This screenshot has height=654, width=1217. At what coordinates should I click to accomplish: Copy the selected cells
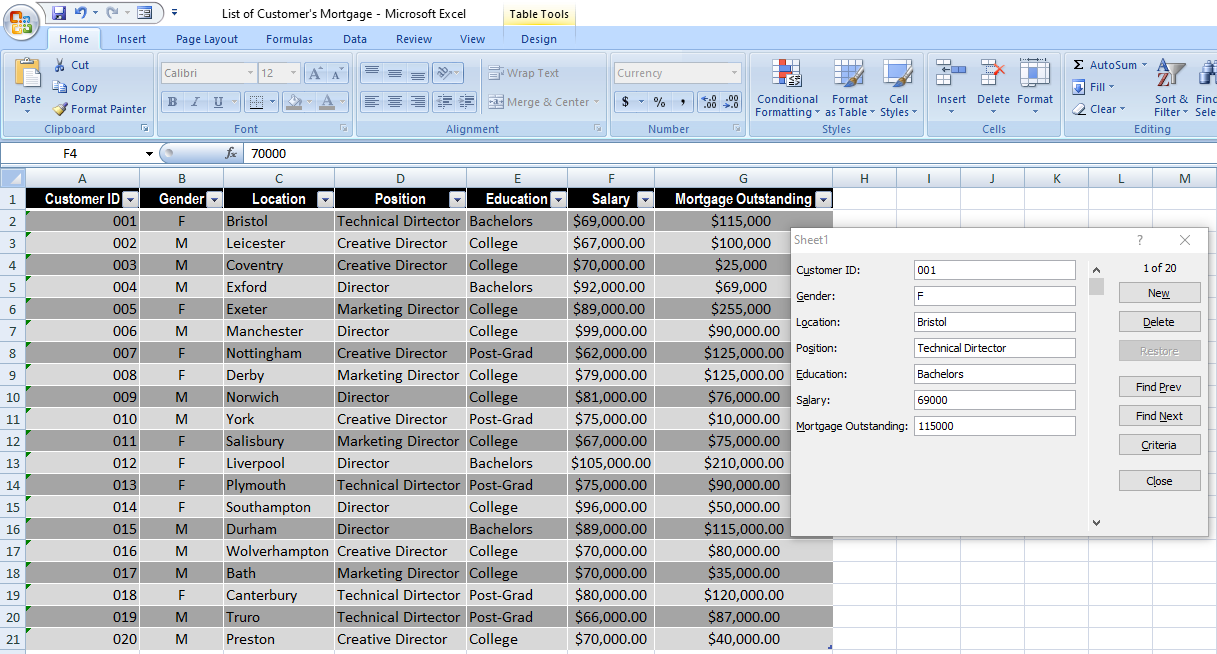(76, 87)
